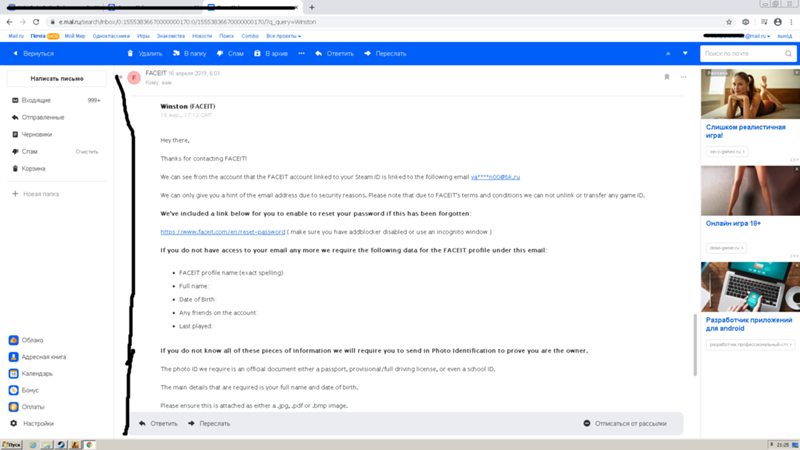The width and height of the screenshot is (800, 450).
Task: Click the address bar URL
Action: tap(187, 22)
